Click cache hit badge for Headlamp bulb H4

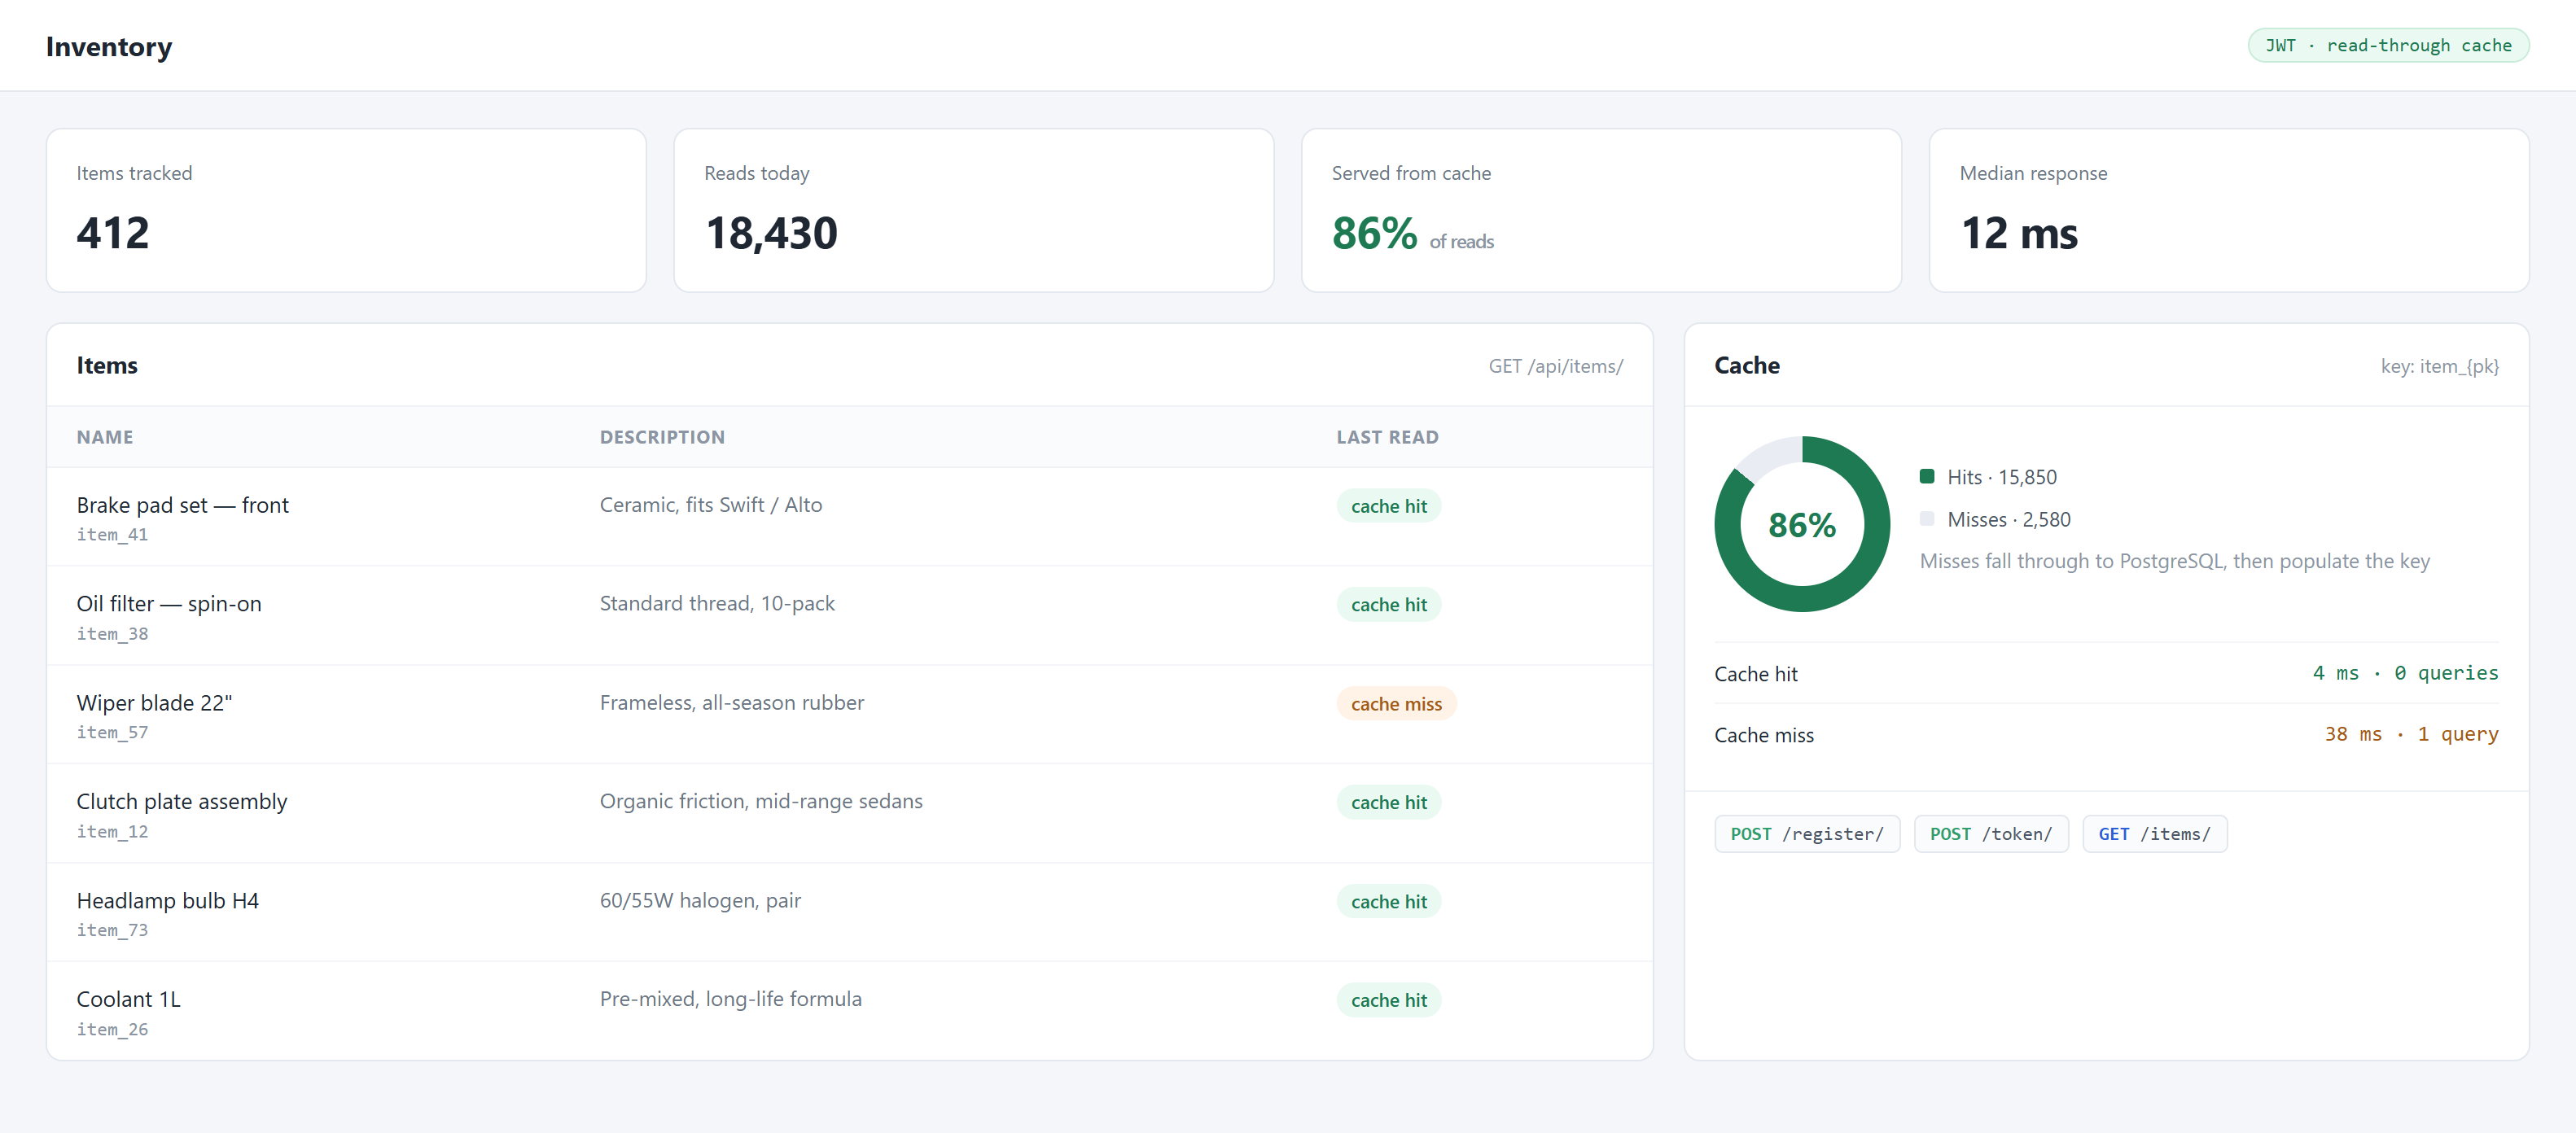[1388, 901]
